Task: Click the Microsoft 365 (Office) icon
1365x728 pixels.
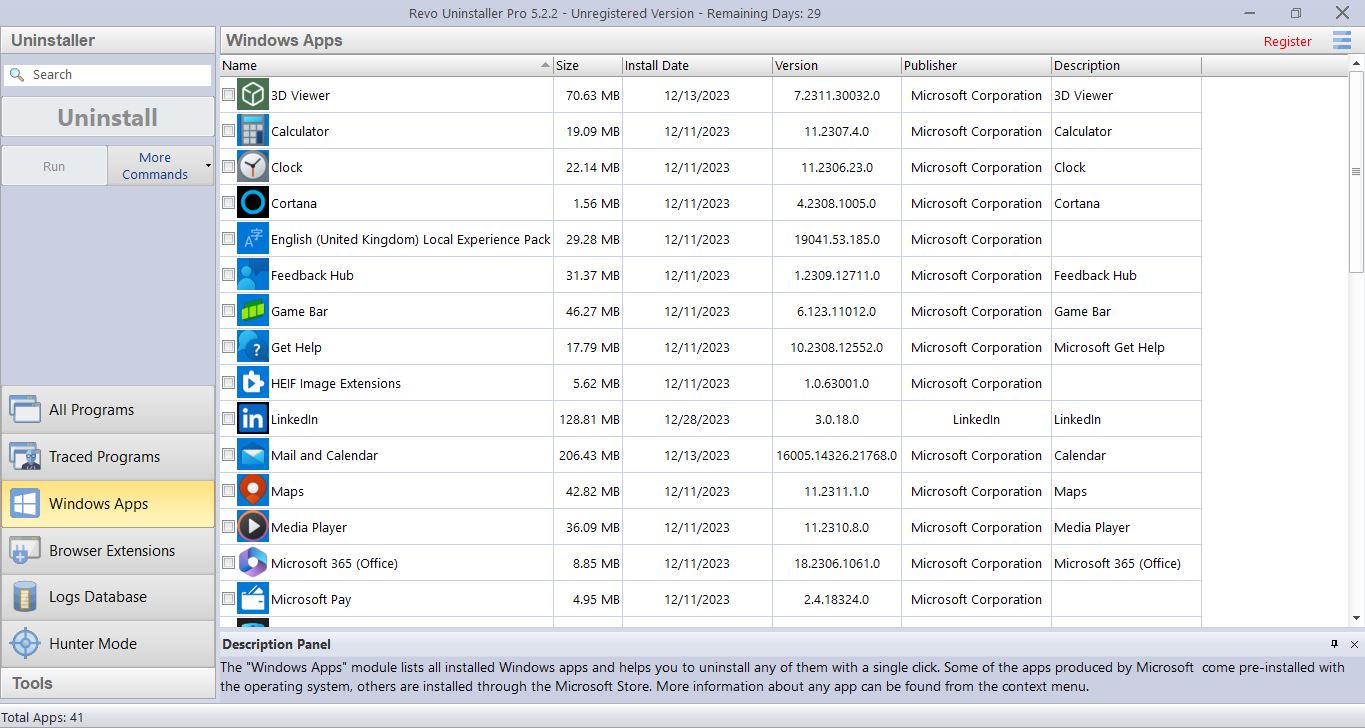Action: [253, 563]
